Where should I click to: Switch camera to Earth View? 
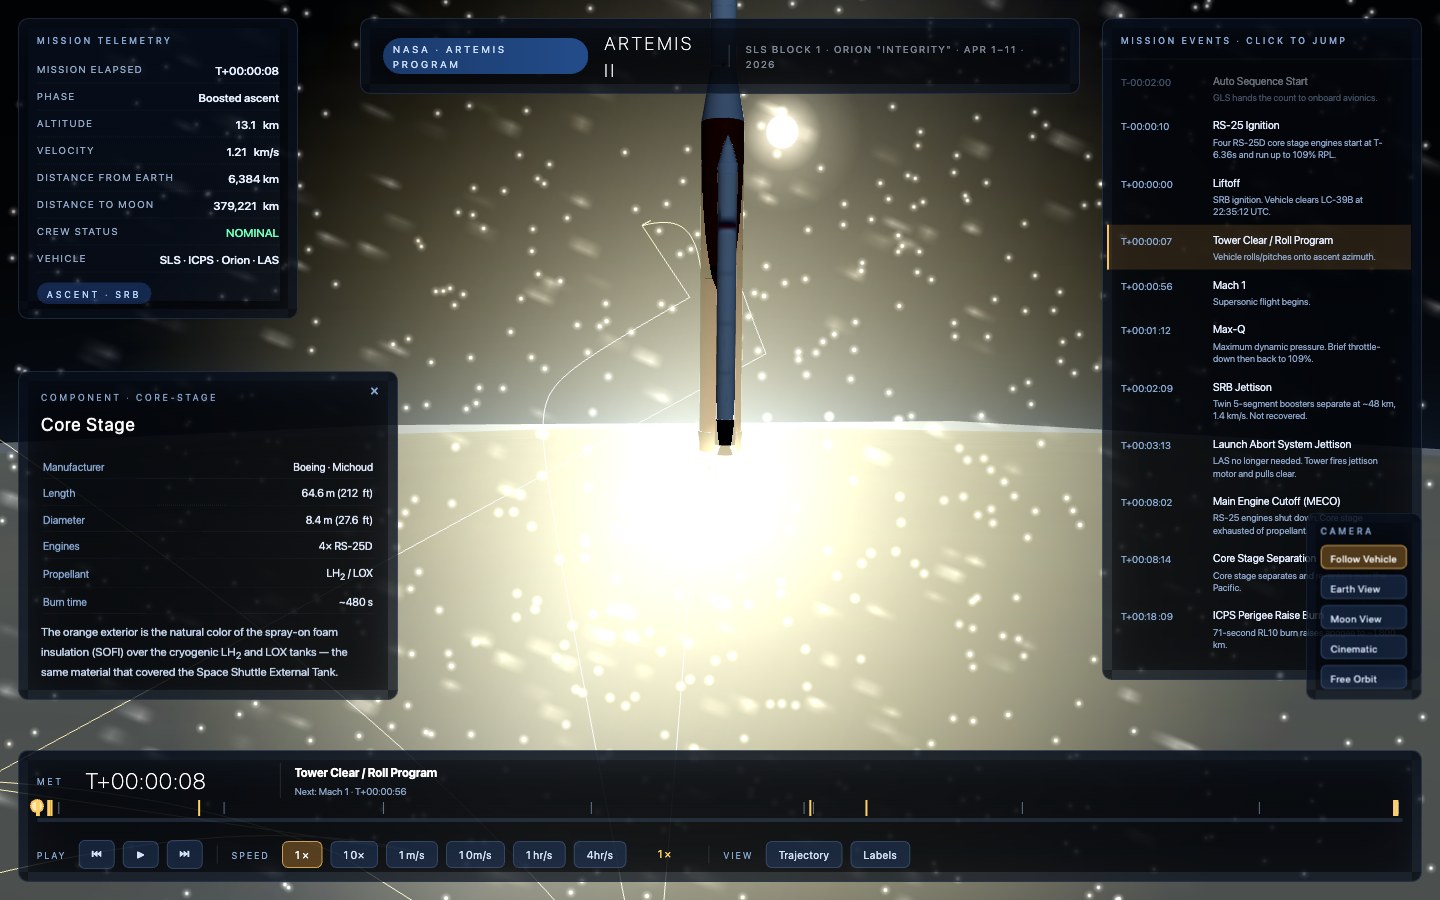[1364, 588]
